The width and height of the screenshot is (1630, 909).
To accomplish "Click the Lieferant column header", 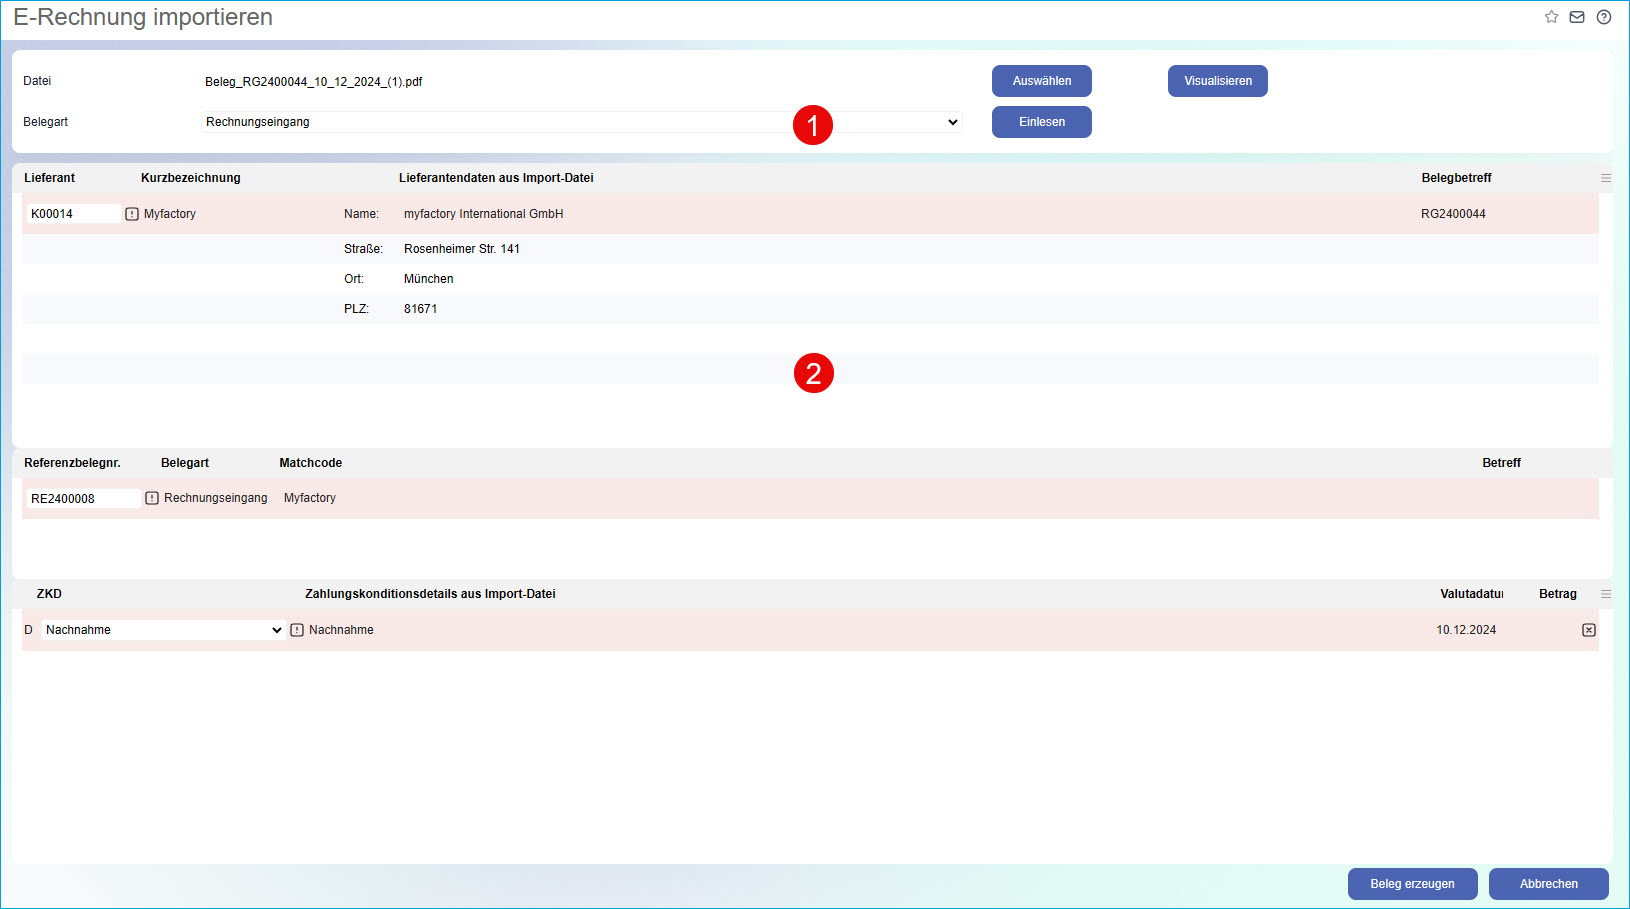I will [50, 178].
